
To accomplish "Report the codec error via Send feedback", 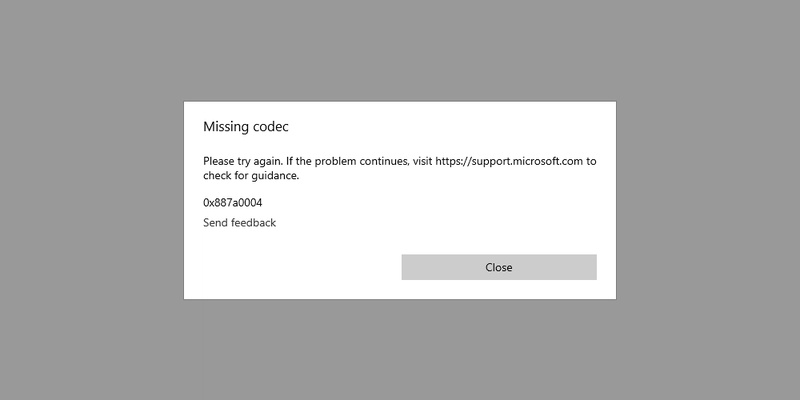I will point(239,222).
